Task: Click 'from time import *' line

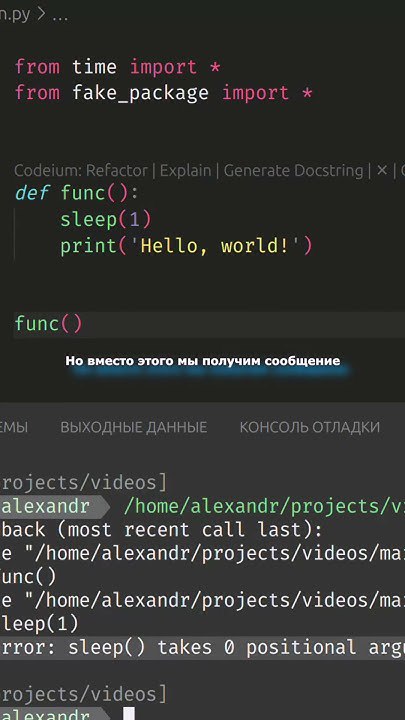Action: pos(118,67)
